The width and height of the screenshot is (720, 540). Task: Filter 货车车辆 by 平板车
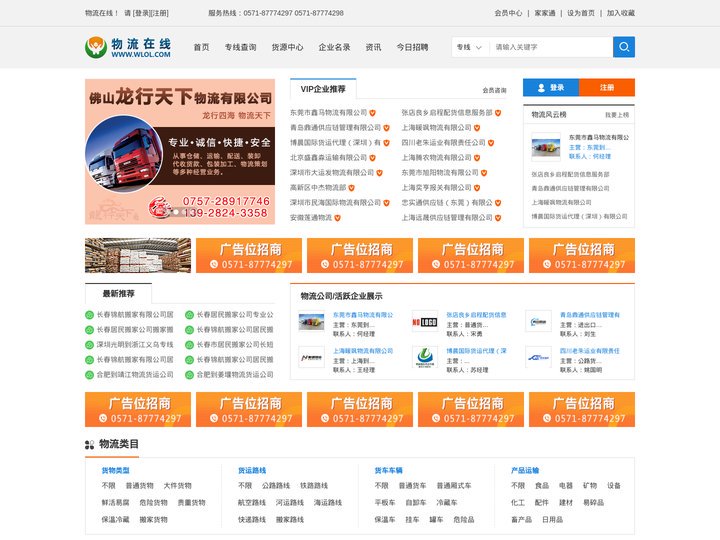(x=385, y=503)
